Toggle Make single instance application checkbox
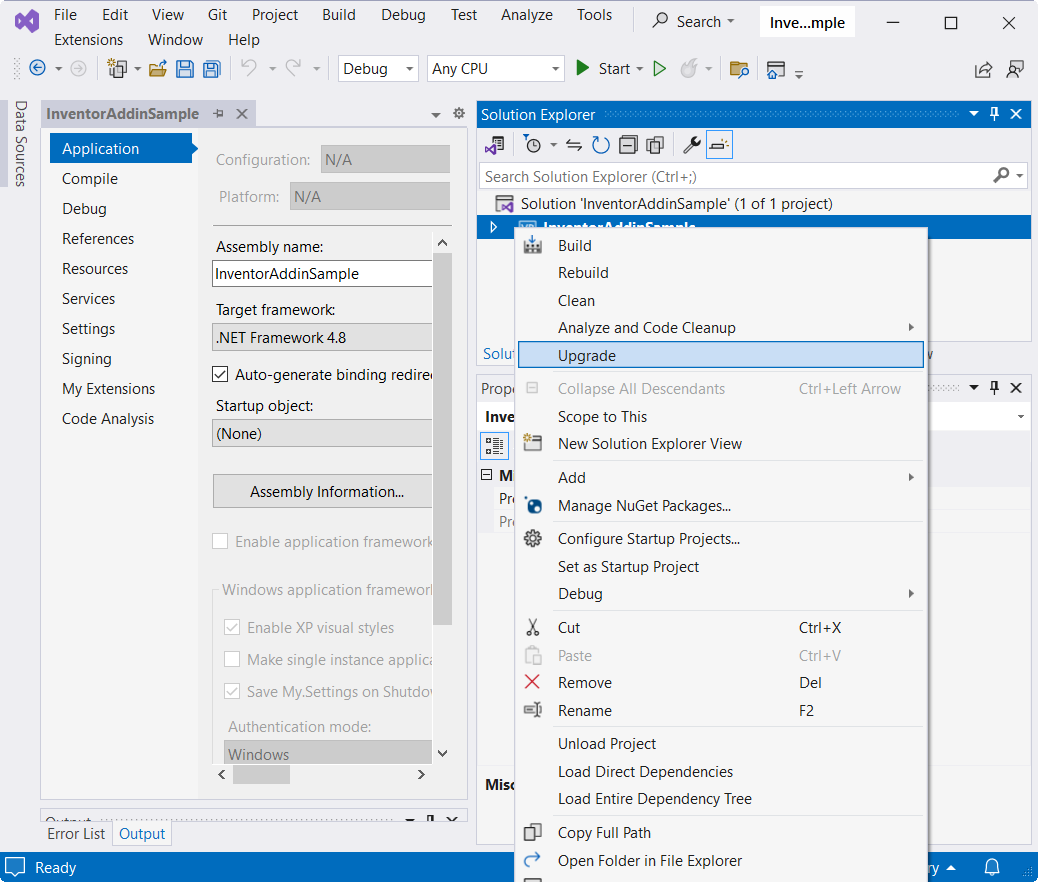The width and height of the screenshot is (1038, 882). point(232,659)
